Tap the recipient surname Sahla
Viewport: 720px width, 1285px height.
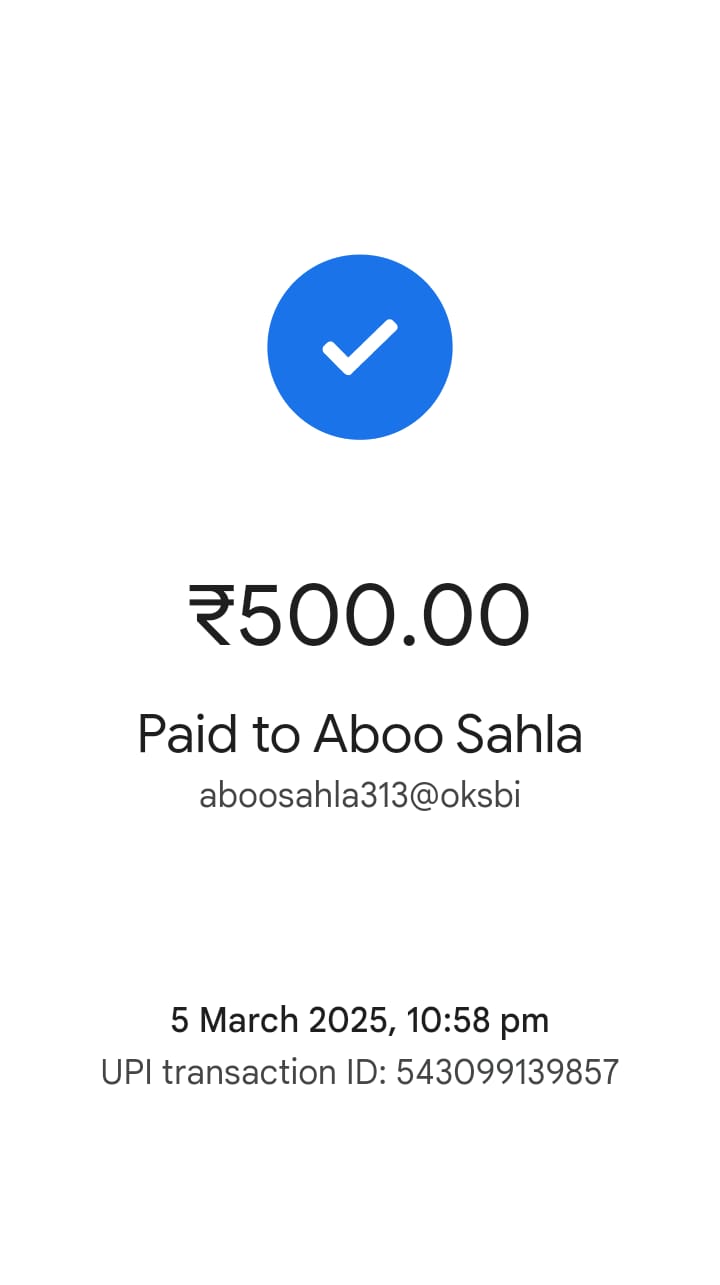tap(519, 735)
